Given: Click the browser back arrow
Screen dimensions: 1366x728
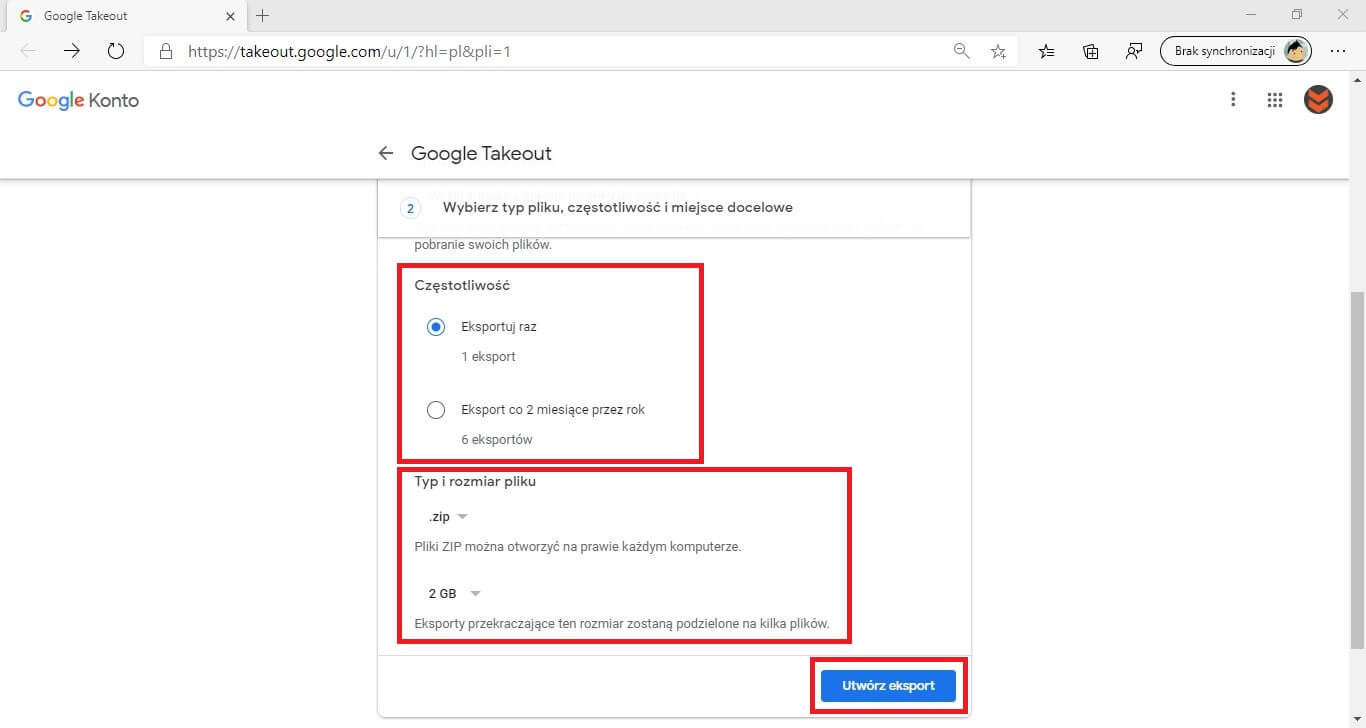Looking at the screenshot, I should (x=28, y=51).
